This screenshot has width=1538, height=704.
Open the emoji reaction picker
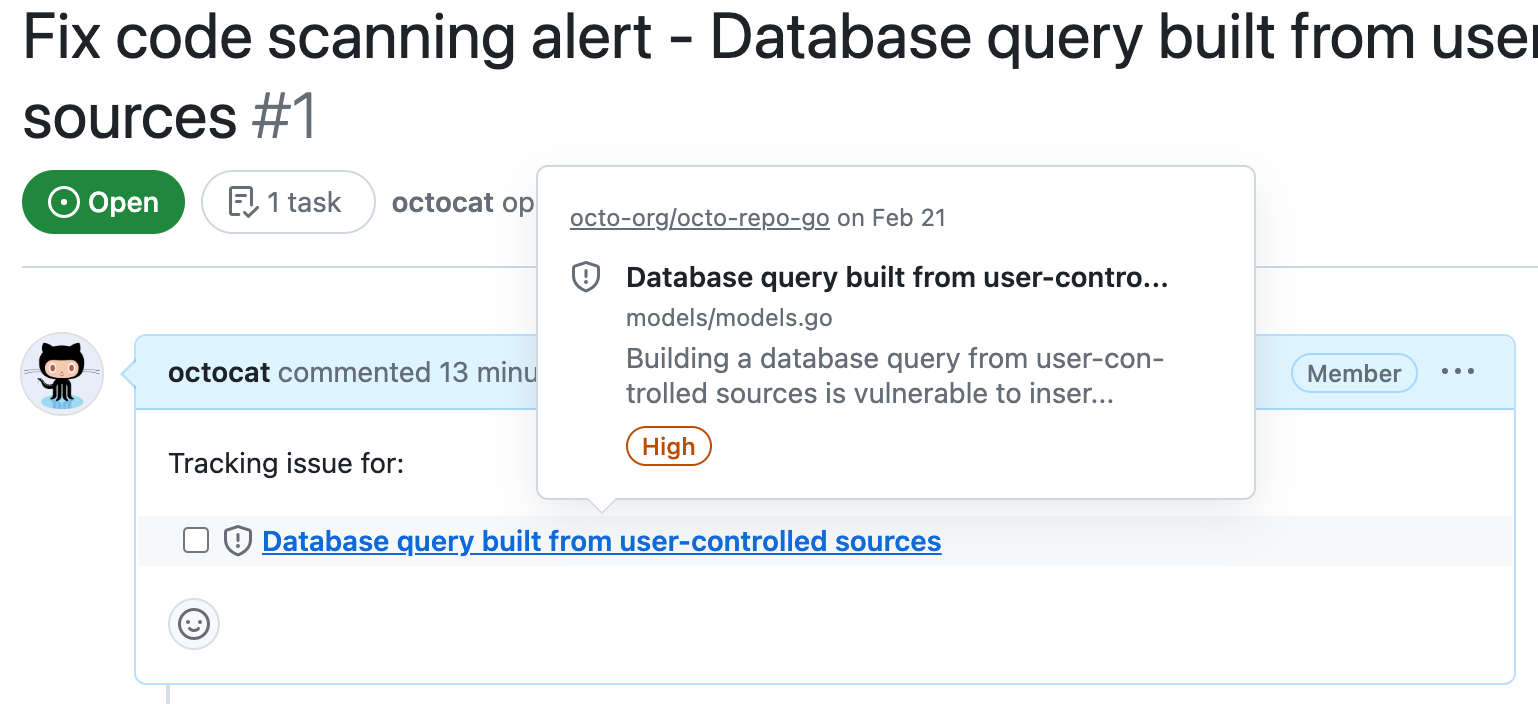[194, 624]
